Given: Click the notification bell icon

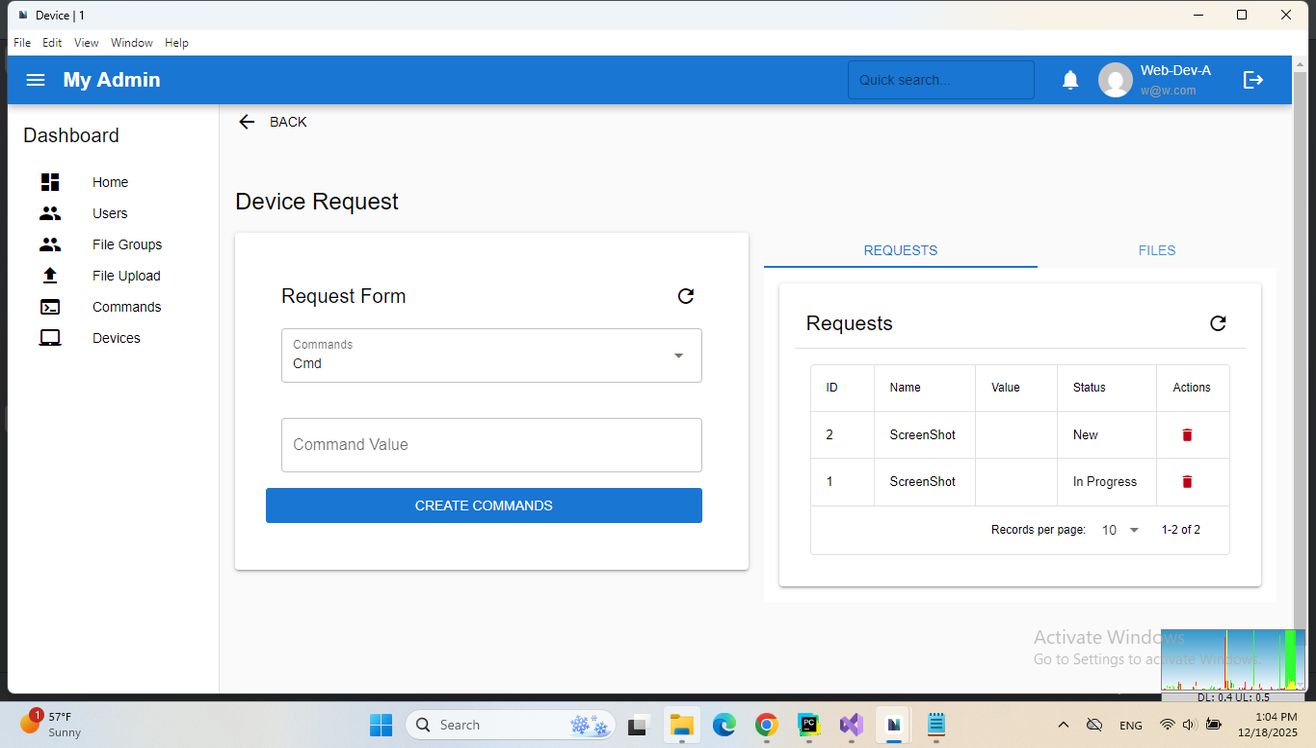Looking at the screenshot, I should [1070, 80].
